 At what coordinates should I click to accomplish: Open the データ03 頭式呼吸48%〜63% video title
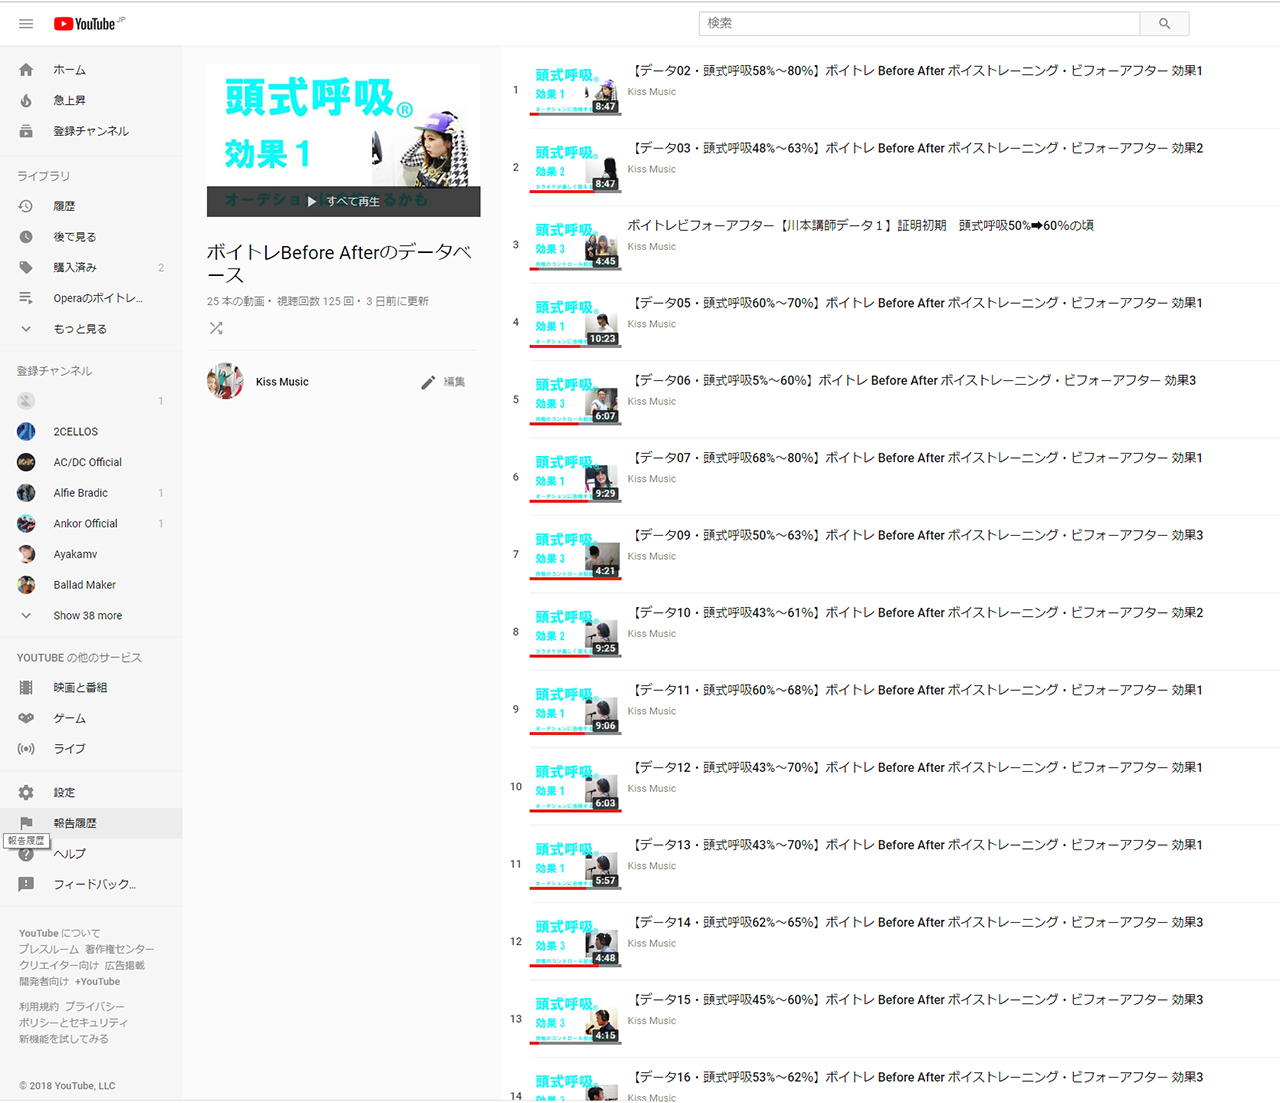pos(916,148)
